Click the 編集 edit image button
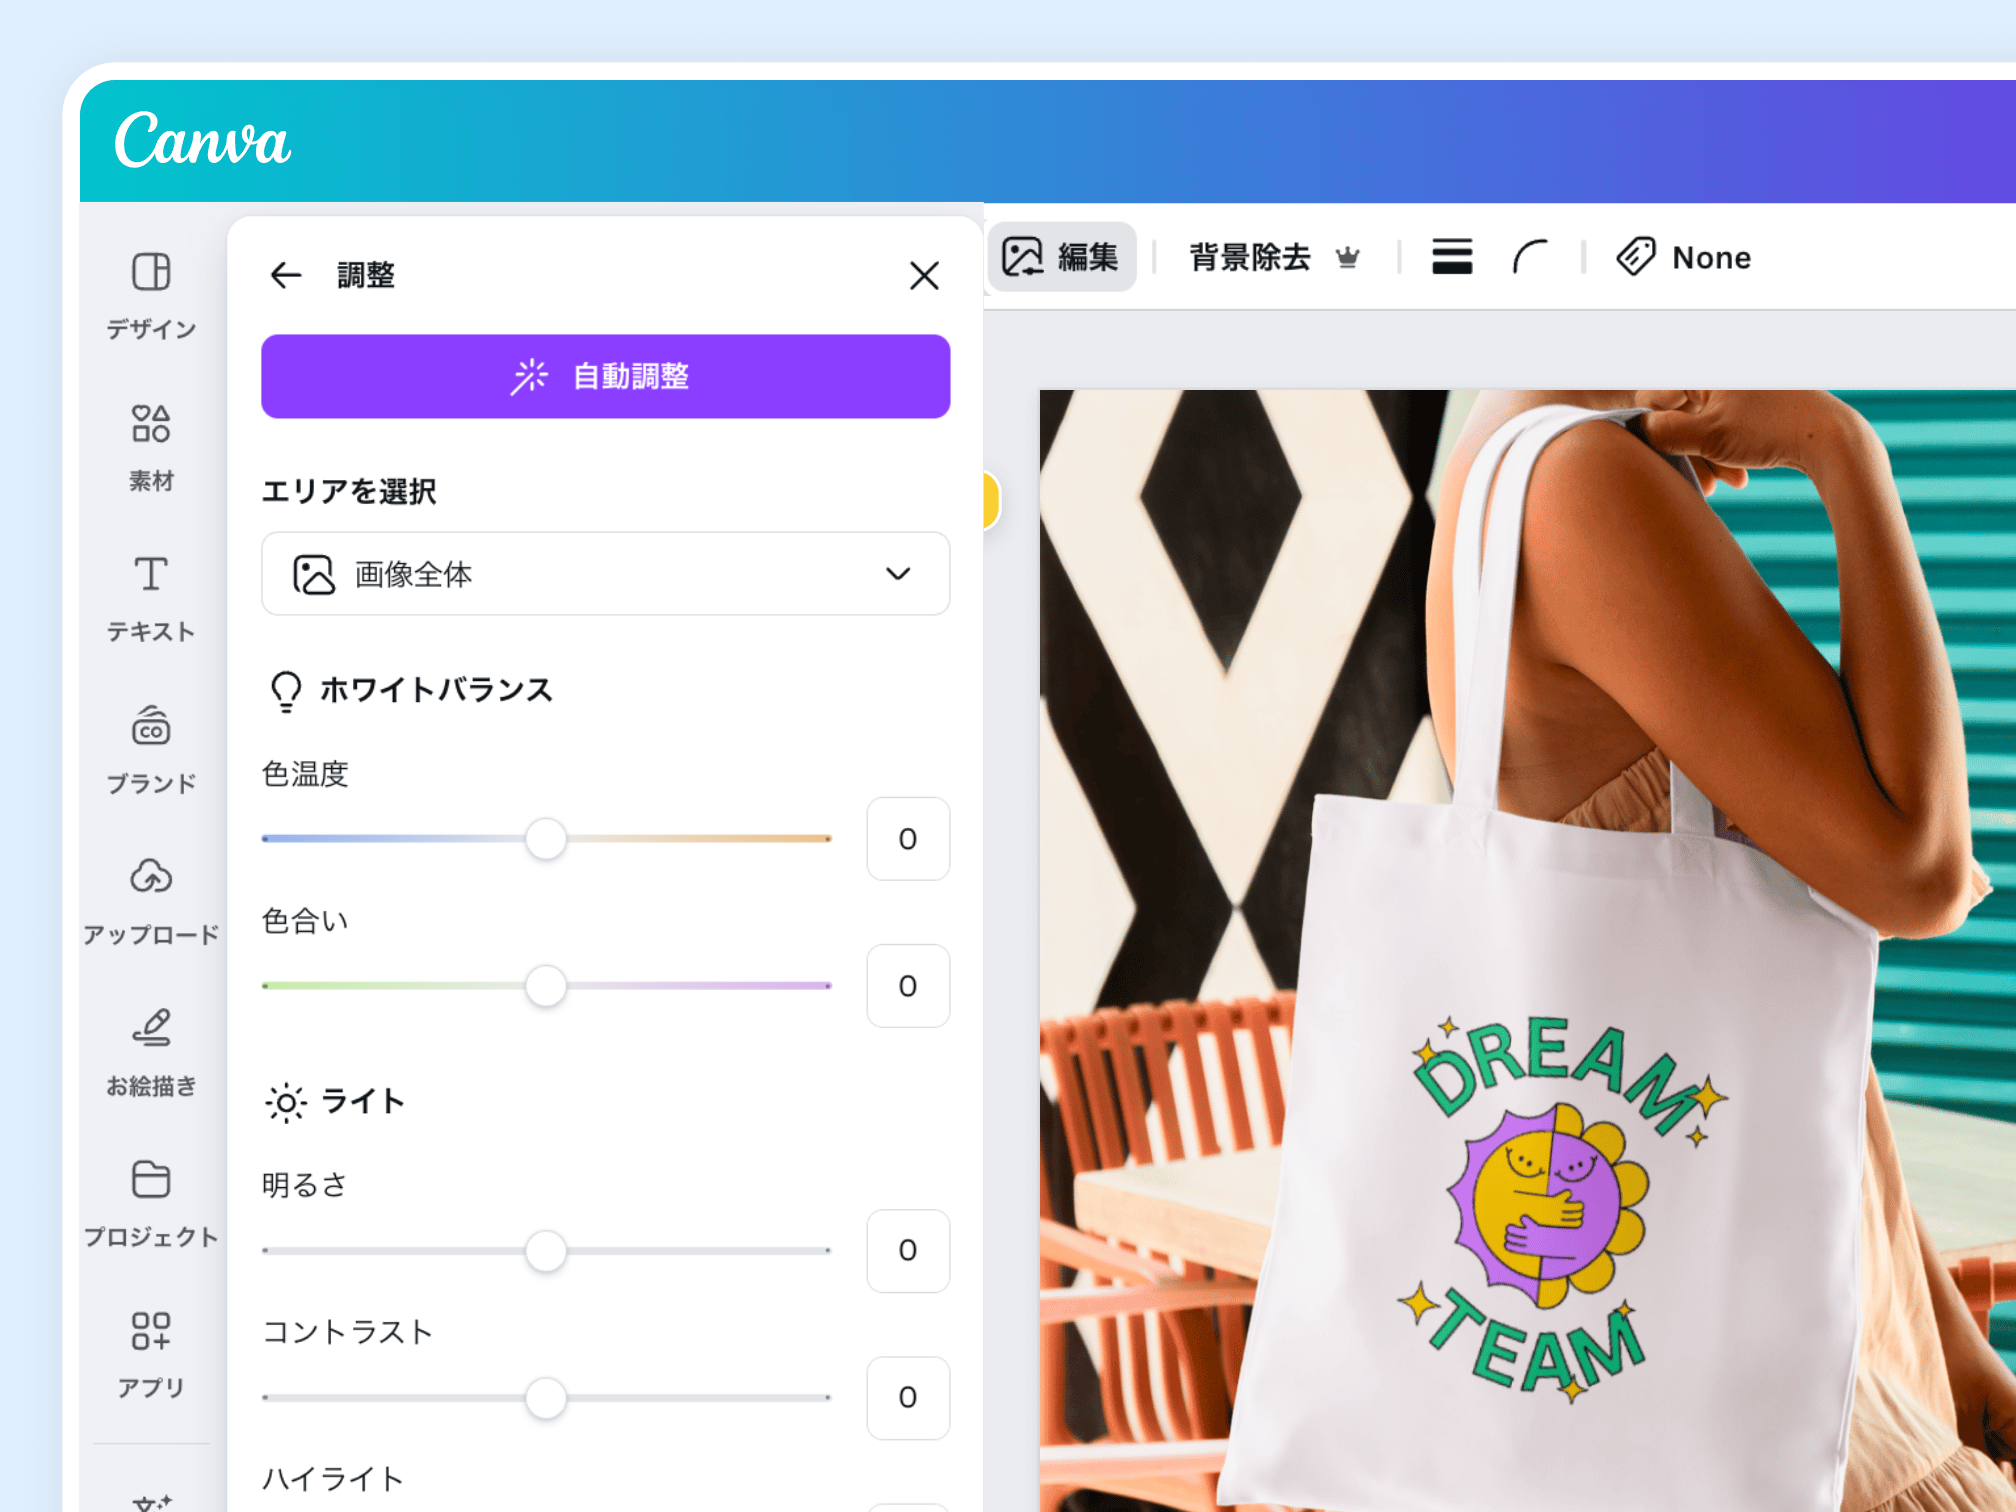The height and width of the screenshot is (1512, 2016). pyautogui.click(x=1061, y=257)
